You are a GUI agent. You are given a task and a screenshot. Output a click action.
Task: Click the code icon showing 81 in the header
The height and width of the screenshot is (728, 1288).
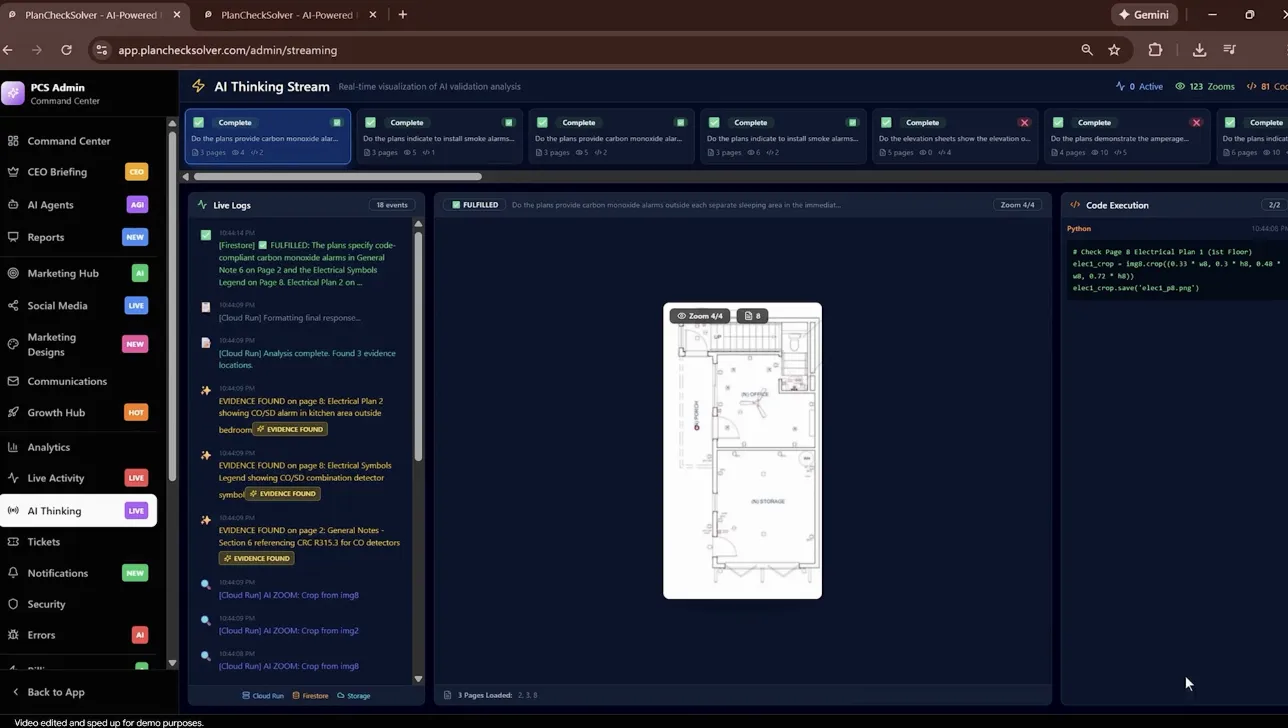pyautogui.click(x=1250, y=86)
